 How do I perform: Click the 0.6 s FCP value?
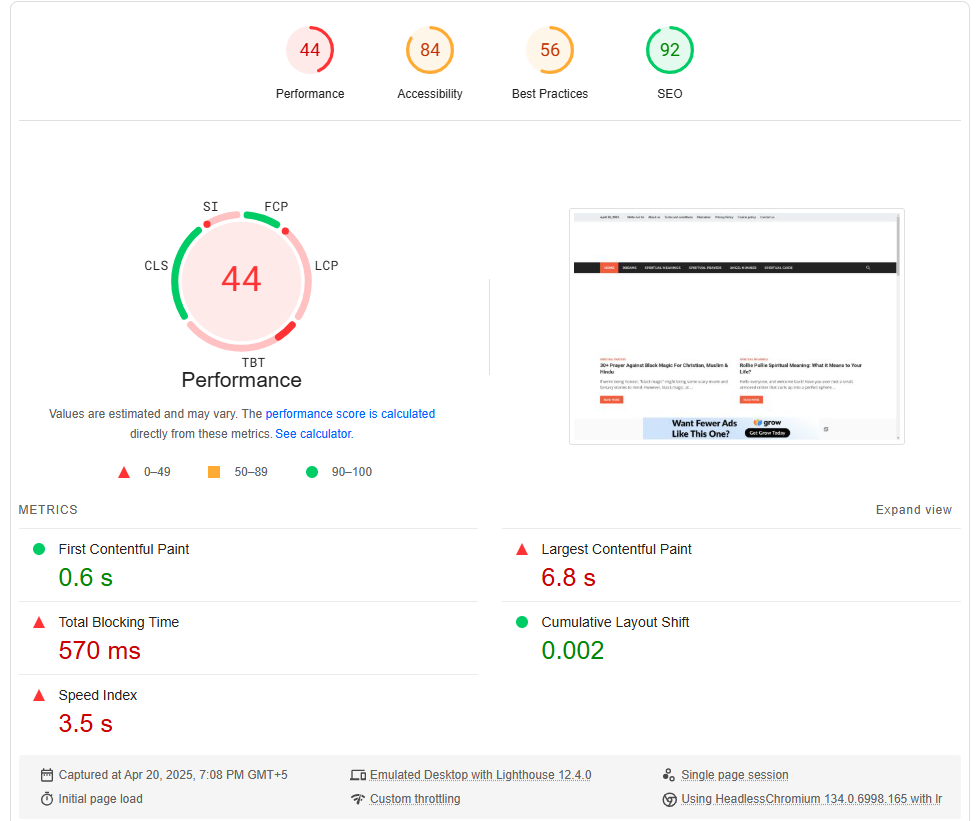[85, 577]
